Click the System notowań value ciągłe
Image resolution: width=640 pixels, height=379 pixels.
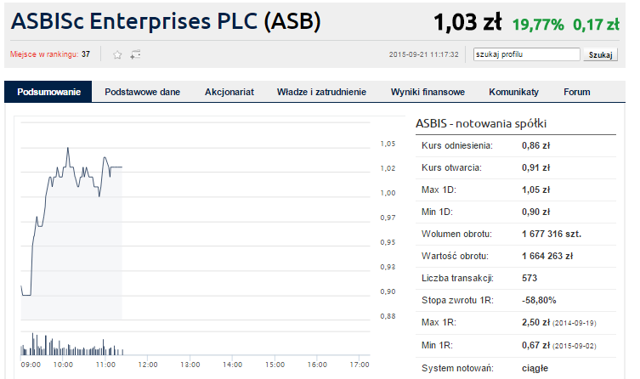[x=535, y=368]
